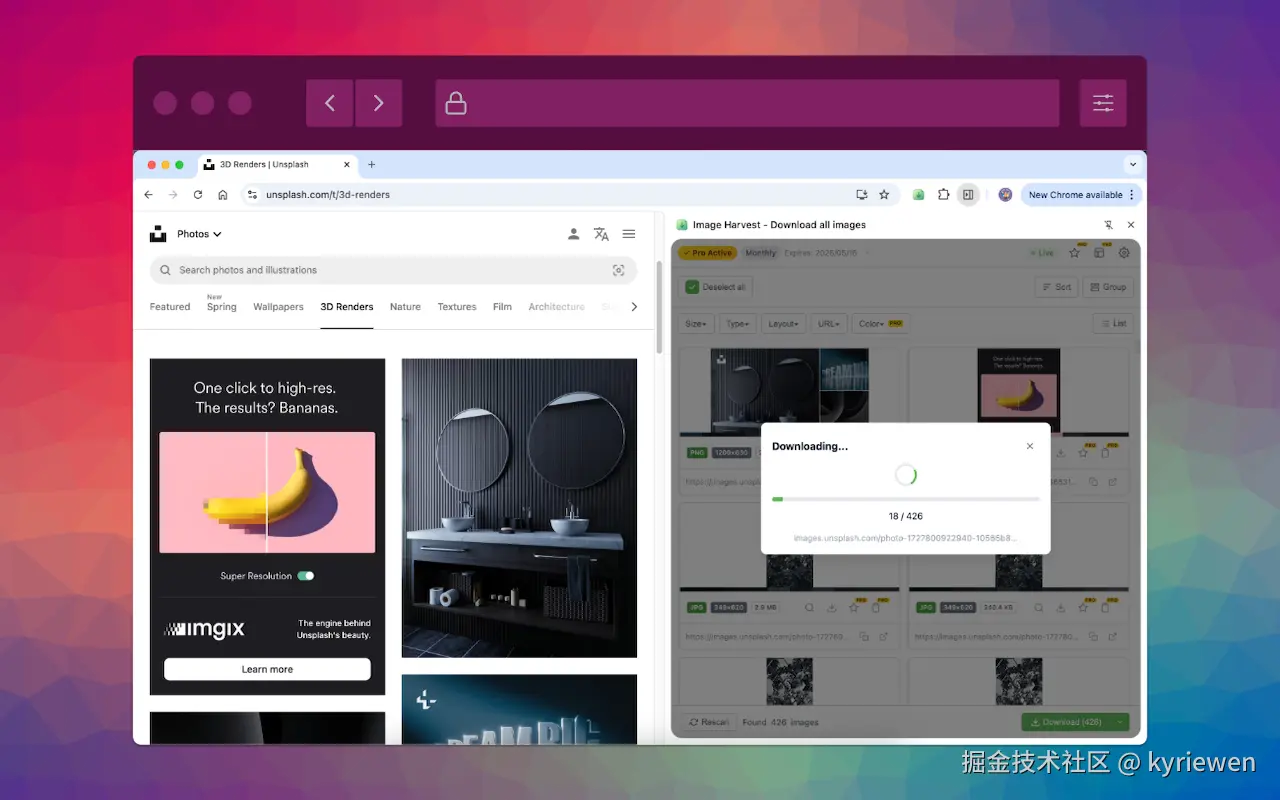Click the visual search camera icon

point(618,270)
